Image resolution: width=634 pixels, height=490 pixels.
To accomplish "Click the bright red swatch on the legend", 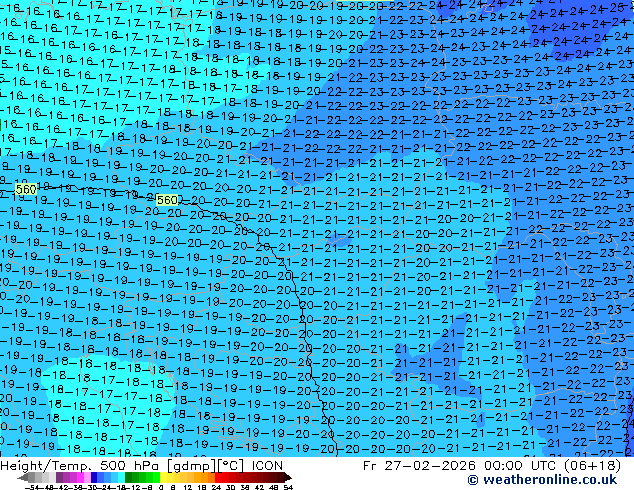I will point(218,477).
